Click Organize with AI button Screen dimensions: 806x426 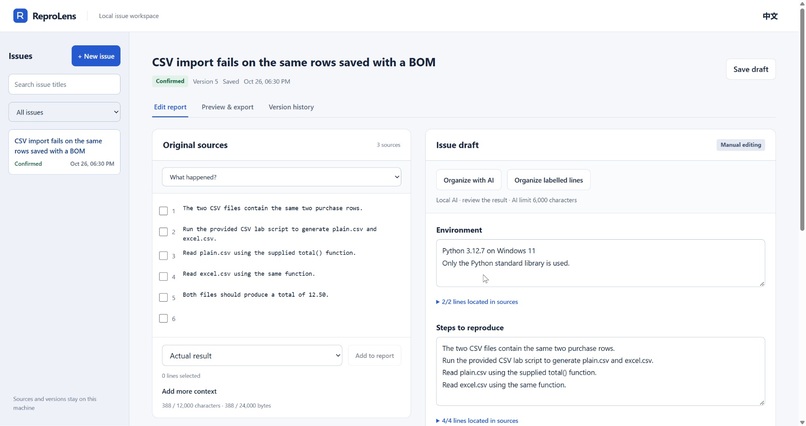coord(468,180)
